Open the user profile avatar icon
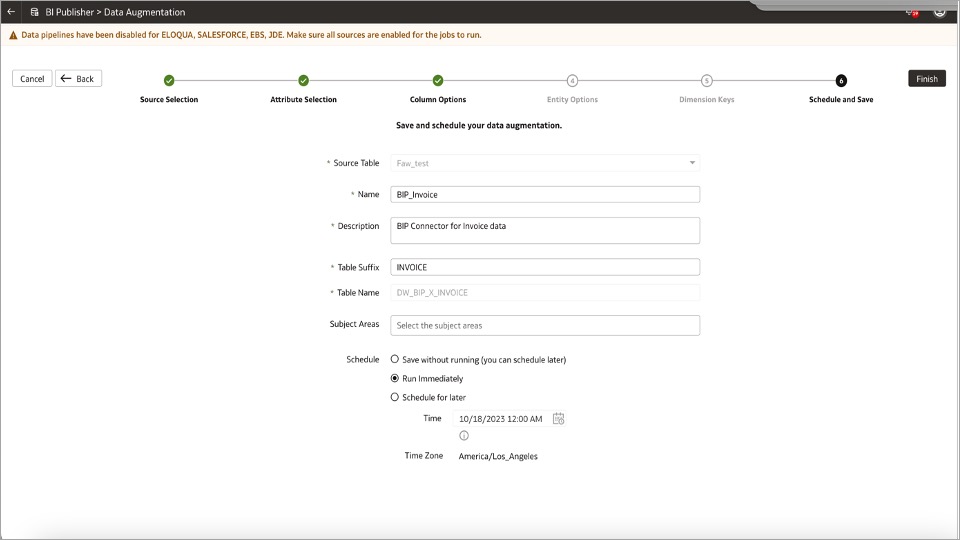Image resolution: width=960 pixels, height=540 pixels. [x=939, y=12]
